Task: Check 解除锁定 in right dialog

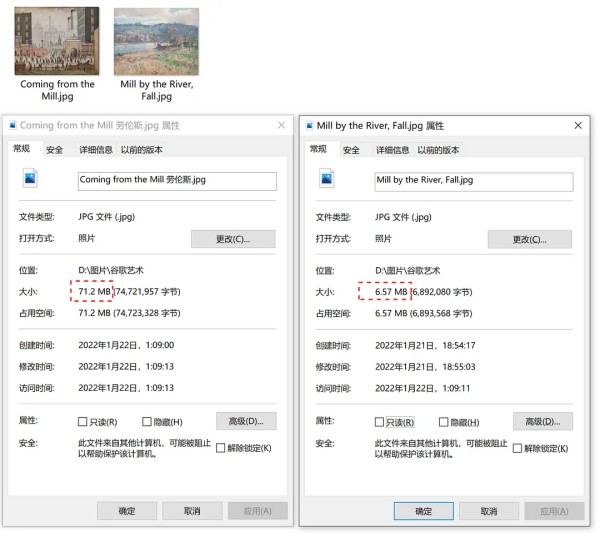Action: pyautogui.click(x=518, y=448)
